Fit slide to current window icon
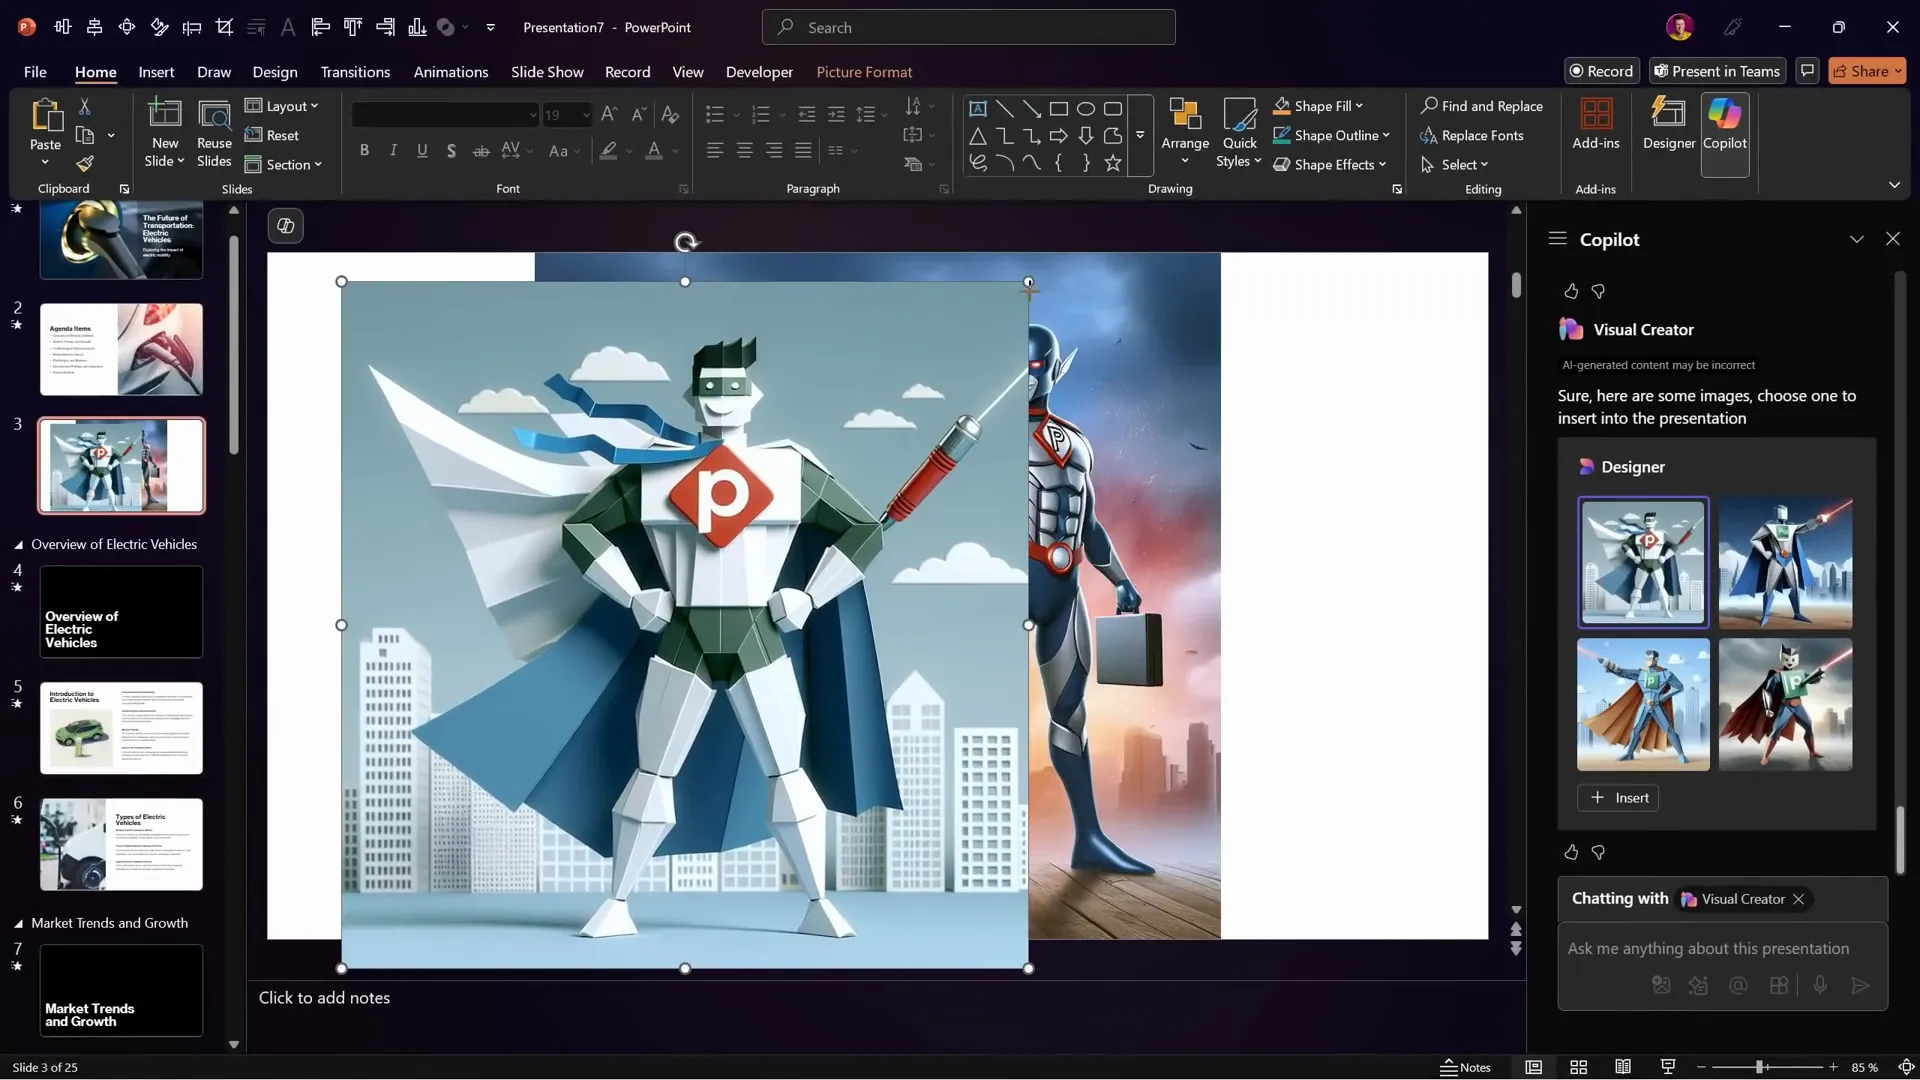 click(1906, 1067)
